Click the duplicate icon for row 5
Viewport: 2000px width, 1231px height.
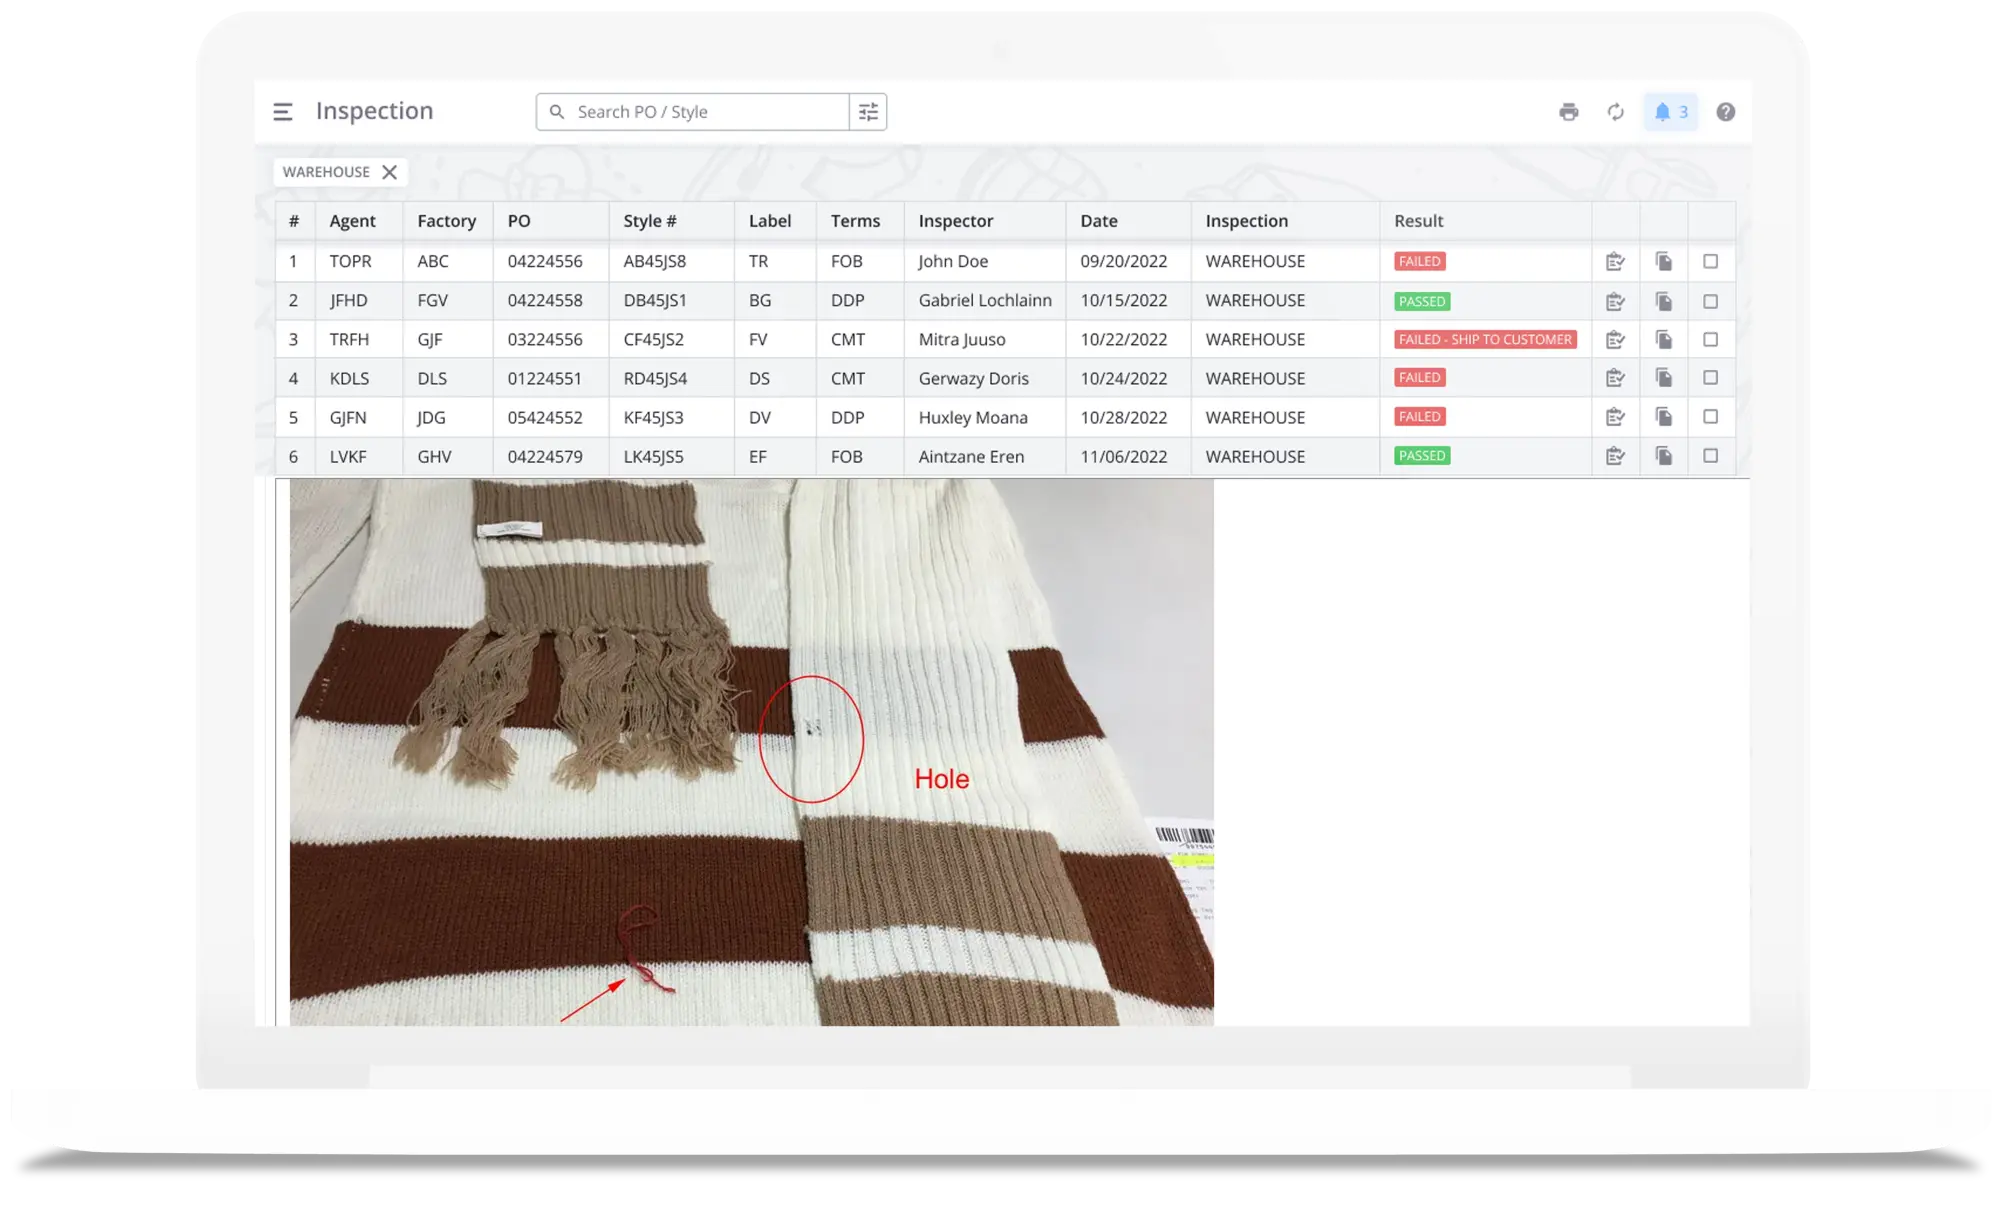1663,416
